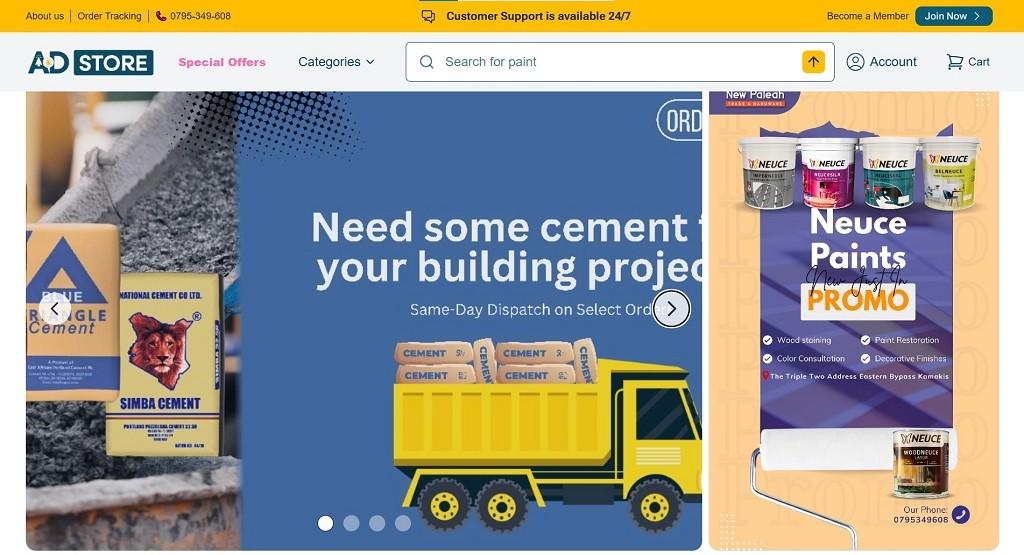Screen dimensions: 1024x555
Task: Click the magnifying glass search icon
Action: tap(426, 62)
